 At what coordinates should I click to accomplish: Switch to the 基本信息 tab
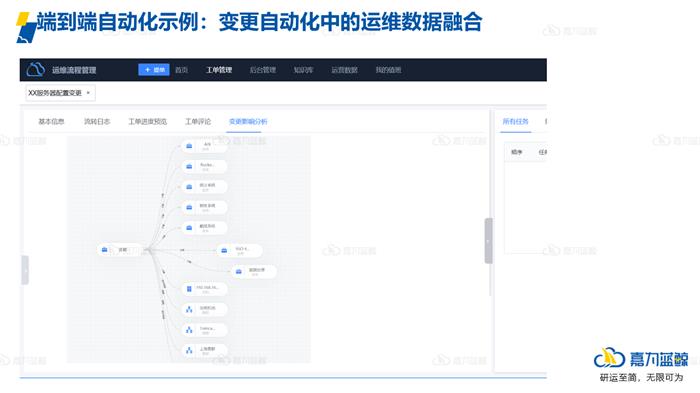(51, 121)
